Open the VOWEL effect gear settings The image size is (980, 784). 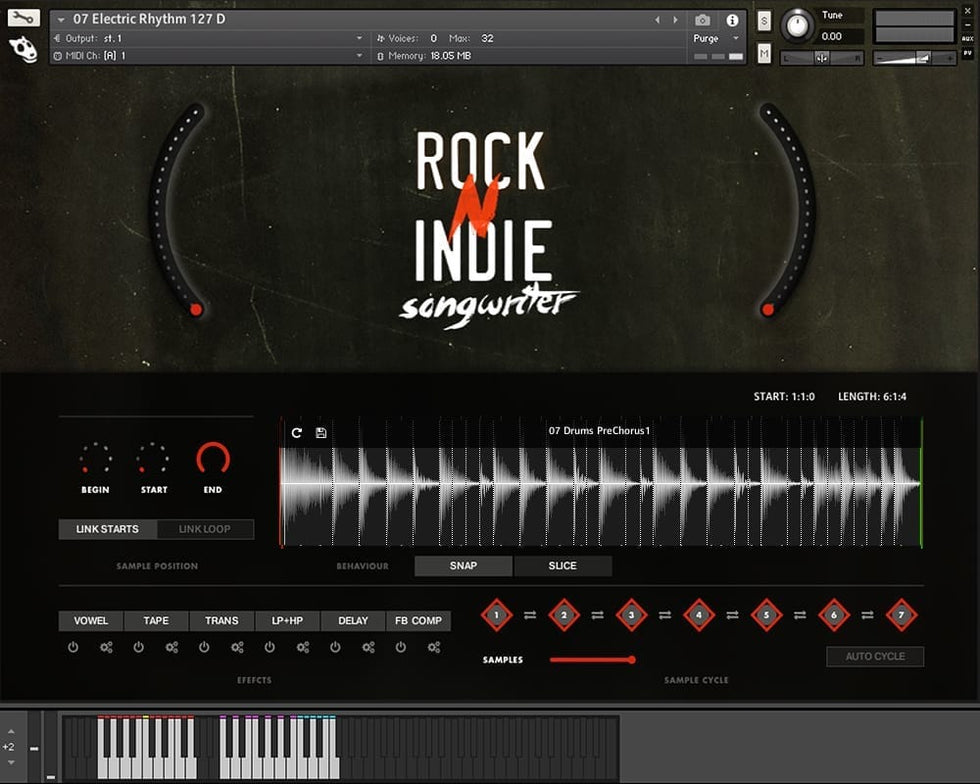pos(106,647)
